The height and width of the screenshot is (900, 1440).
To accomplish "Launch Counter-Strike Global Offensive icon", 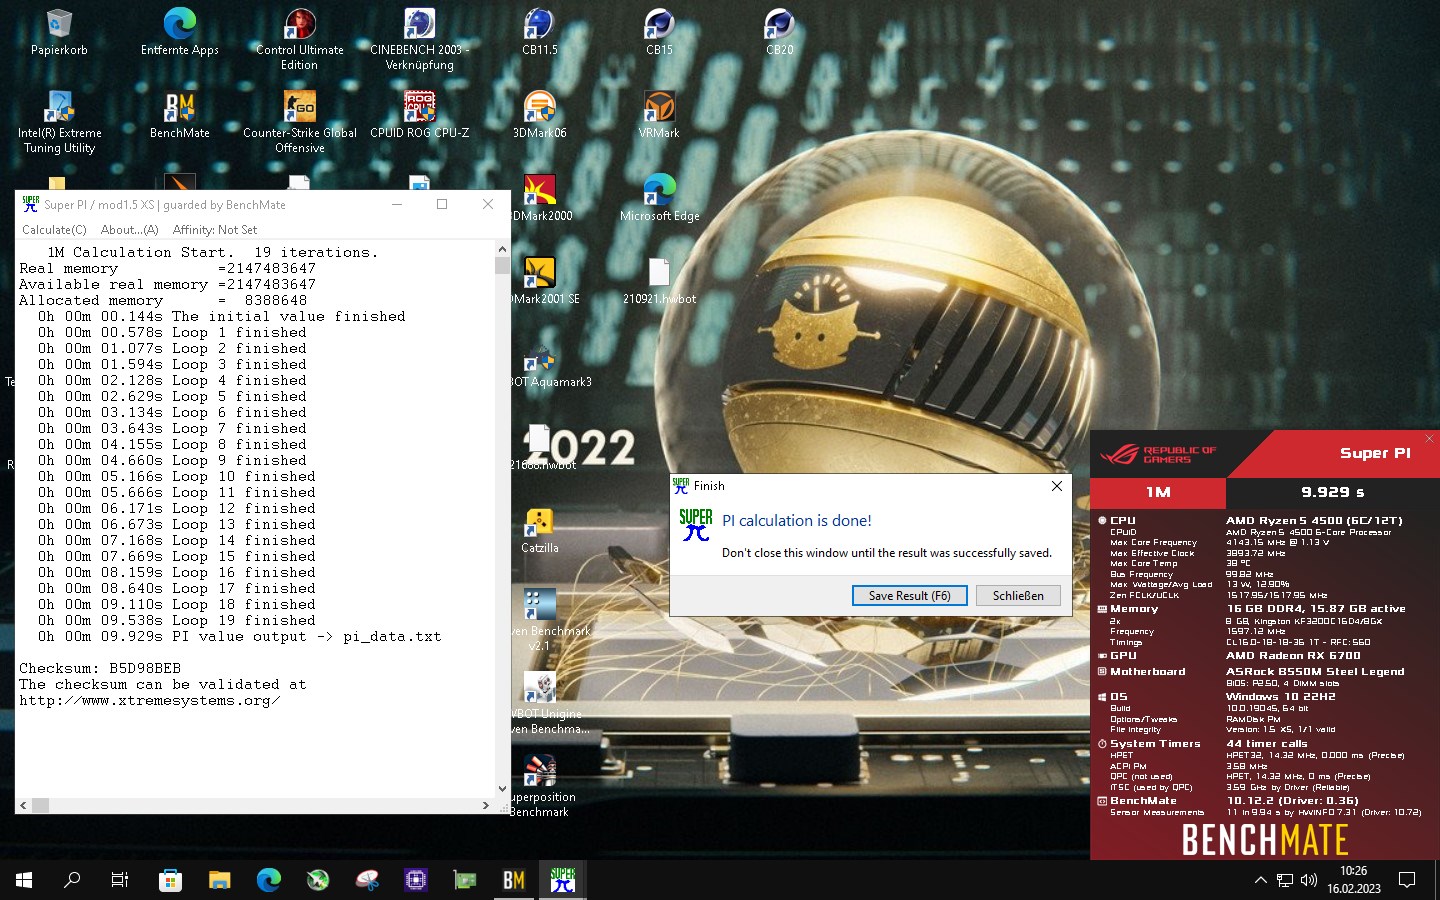I will pyautogui.click(x=300, y=122).
